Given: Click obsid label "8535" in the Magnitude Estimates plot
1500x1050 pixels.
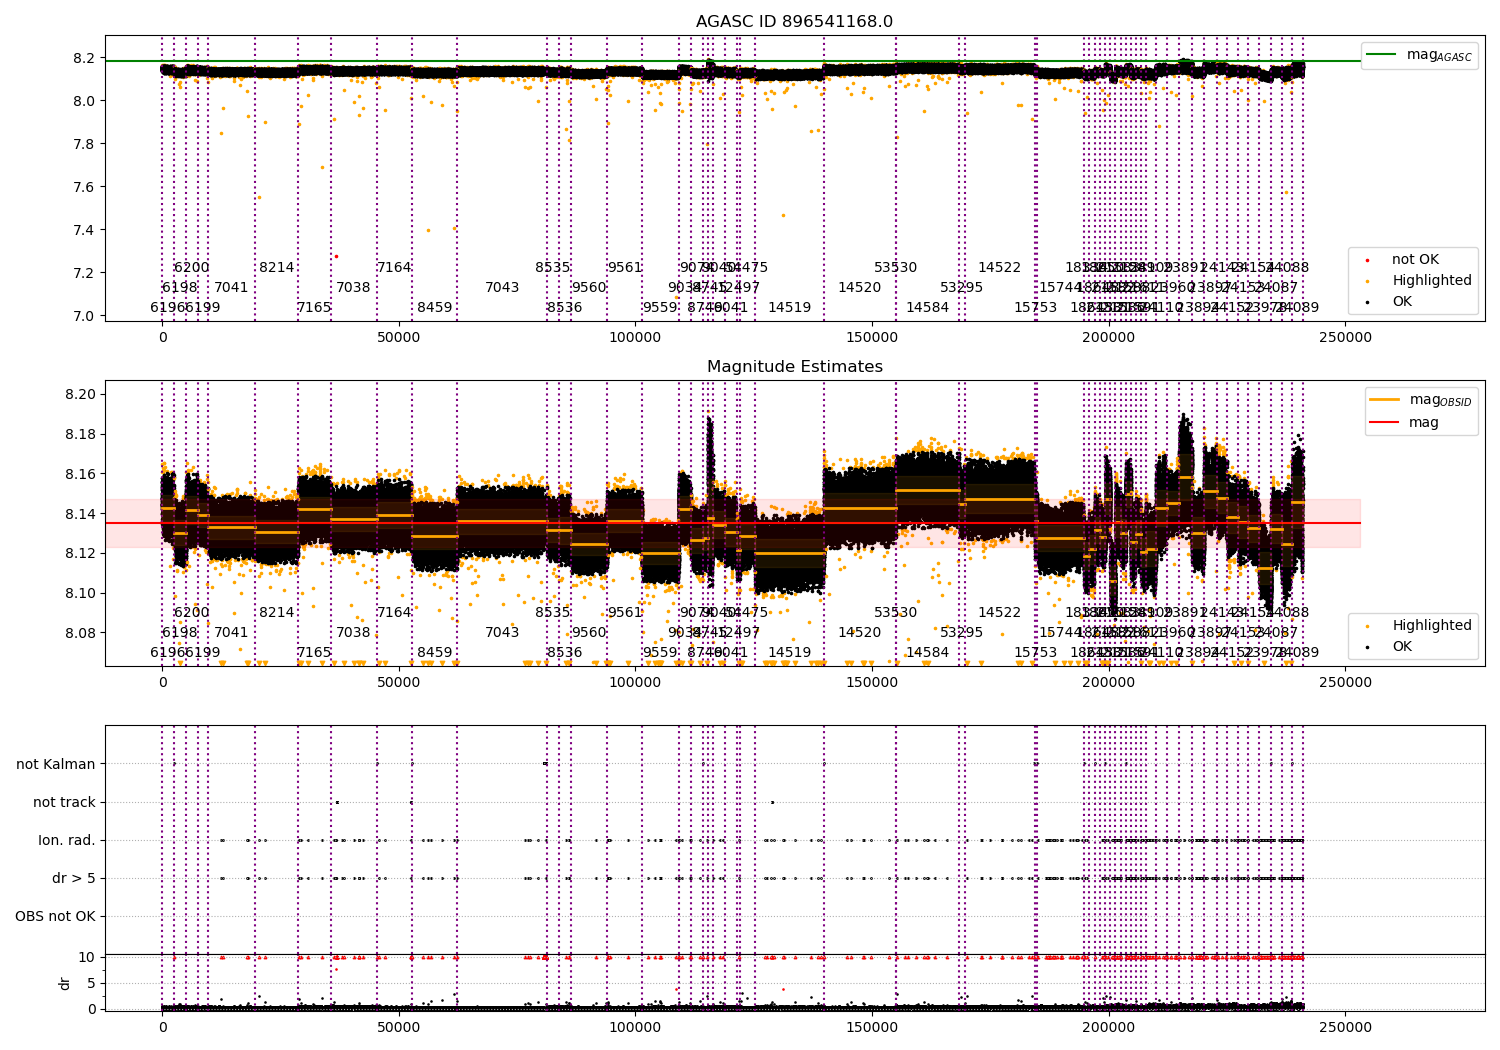Looking at the screenshot, I should tap(553, 613).
